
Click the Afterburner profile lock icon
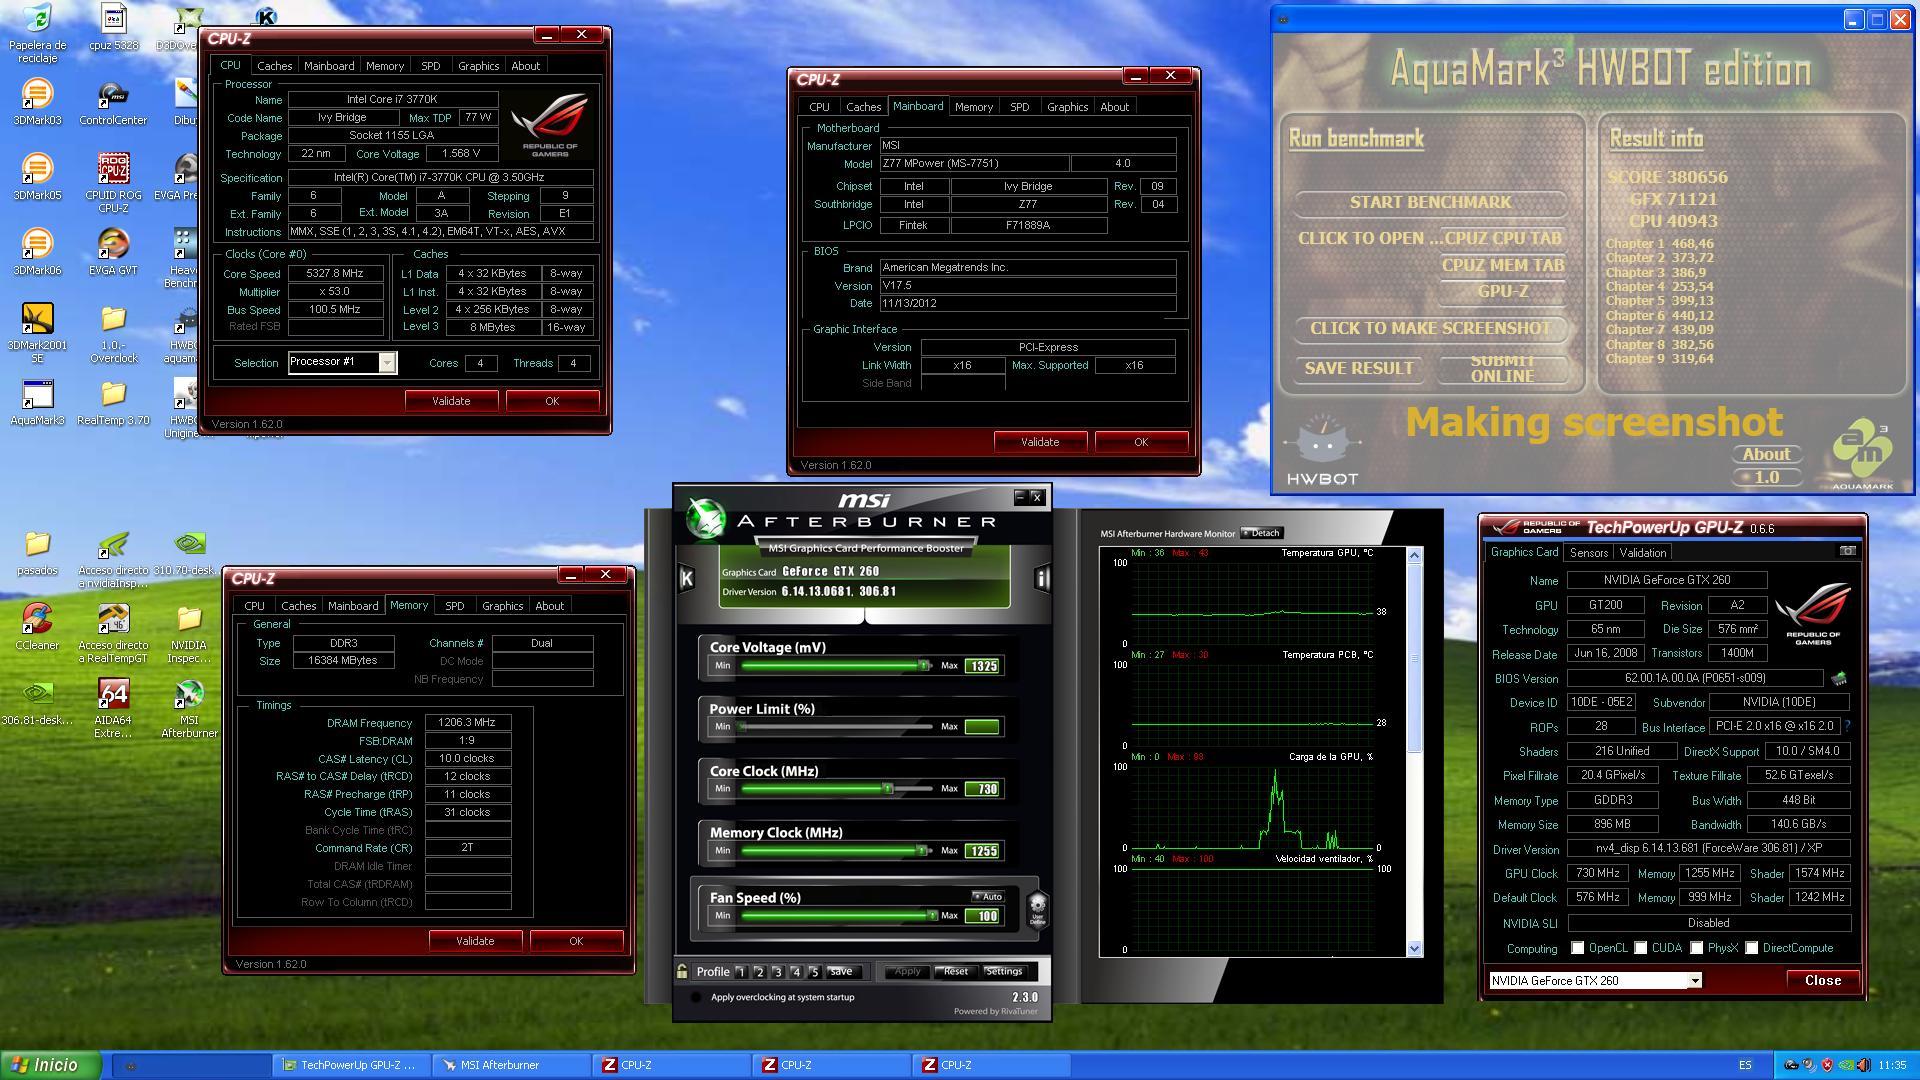(x=682, y=971)
